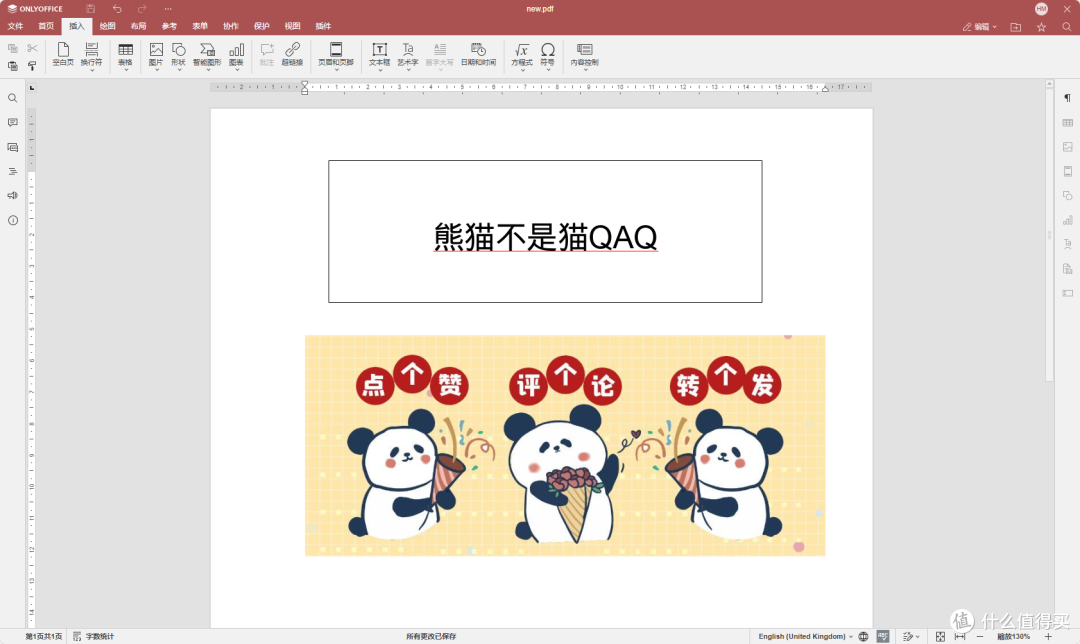
Task: Undo the last action
Action: click(x=117, y=9)
